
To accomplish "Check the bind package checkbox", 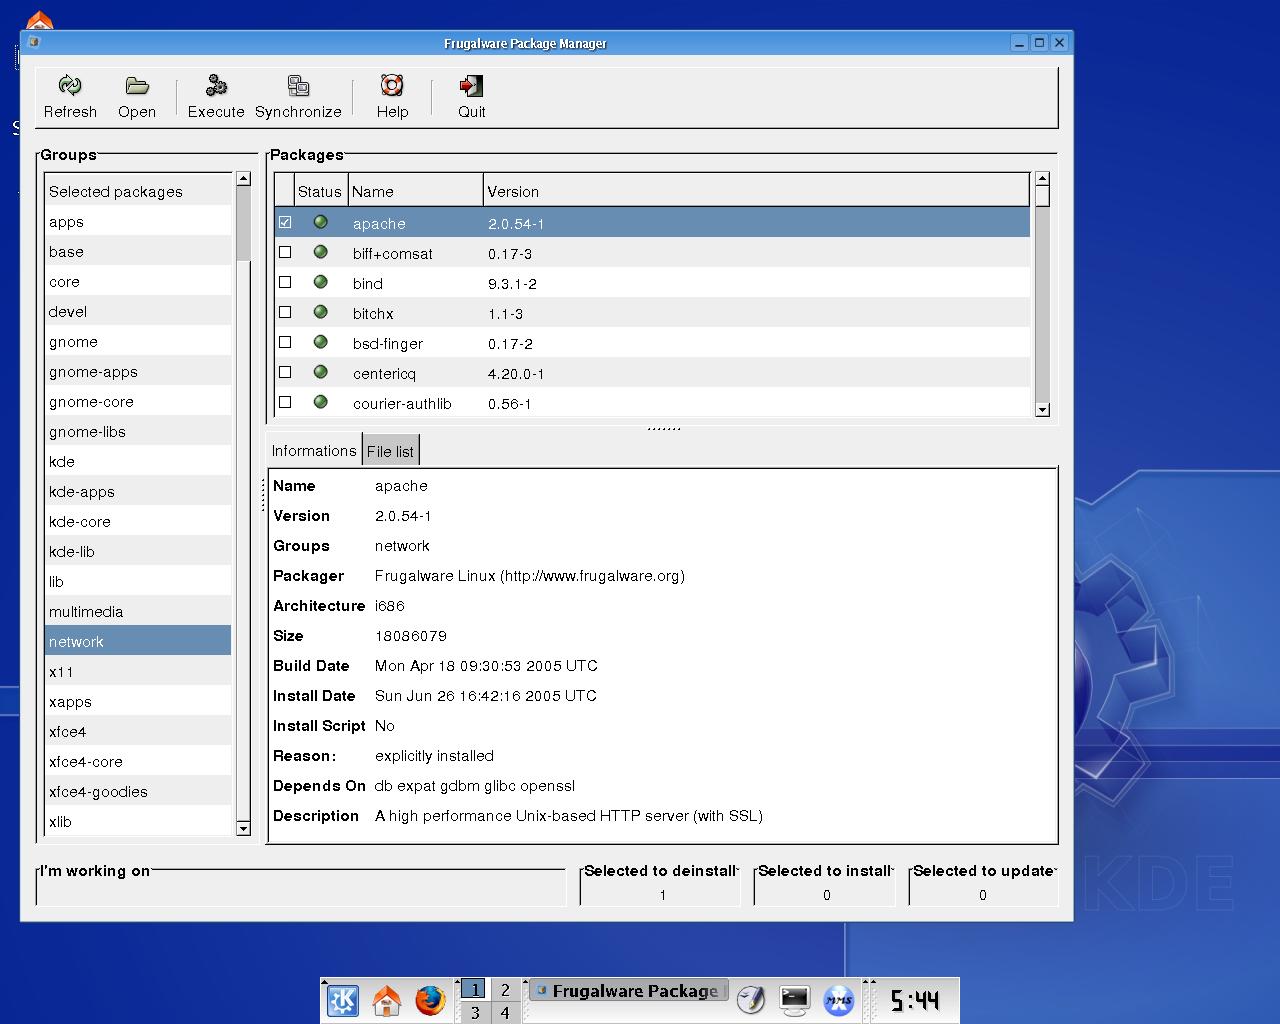I will tap(285, 282).
